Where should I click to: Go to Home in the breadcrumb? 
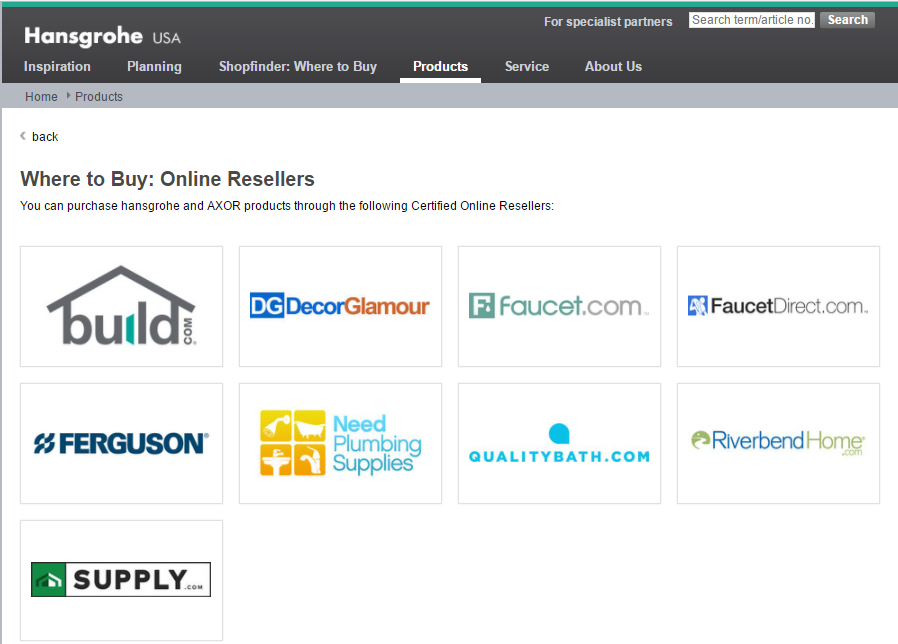41,96
